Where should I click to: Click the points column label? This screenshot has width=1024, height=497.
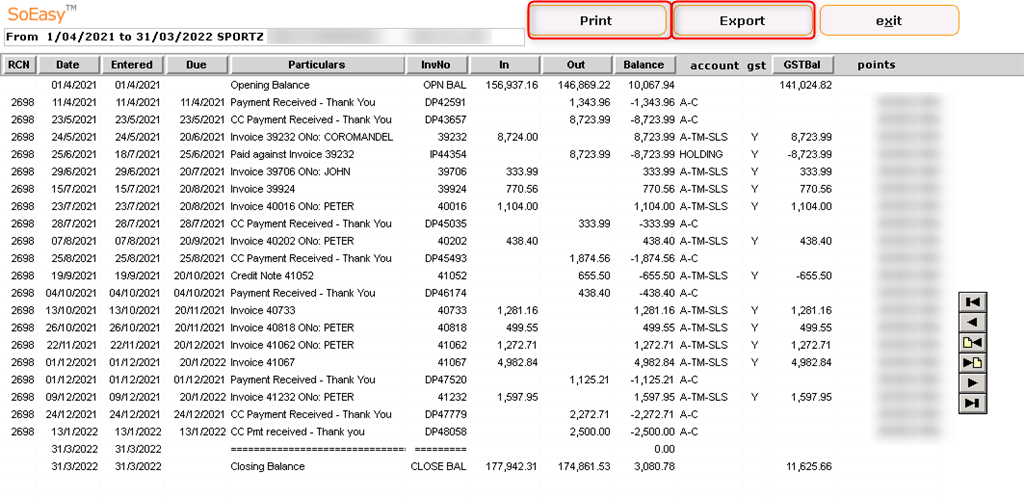(x=876, y=65)
